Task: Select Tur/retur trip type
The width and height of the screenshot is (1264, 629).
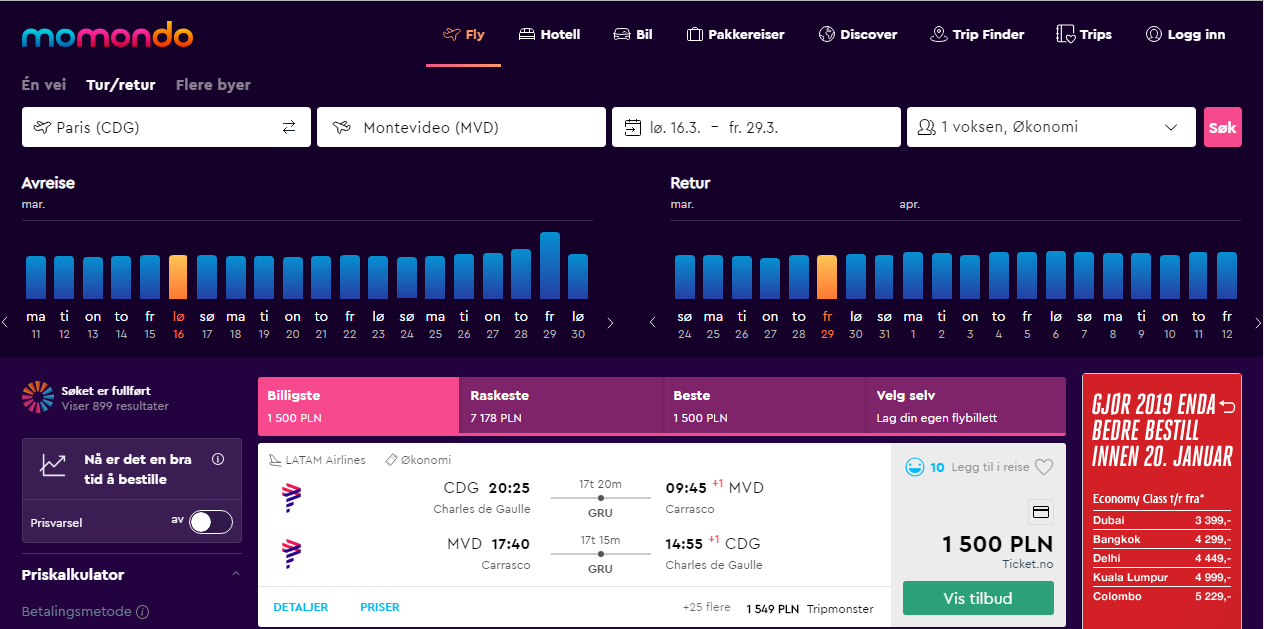Action: [121, 85]
